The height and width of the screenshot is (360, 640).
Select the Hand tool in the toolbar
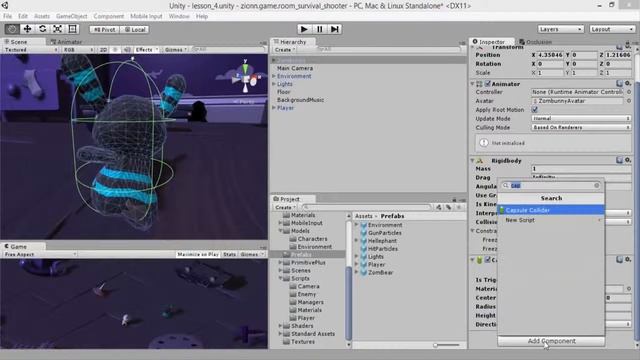tap(12, 29)
